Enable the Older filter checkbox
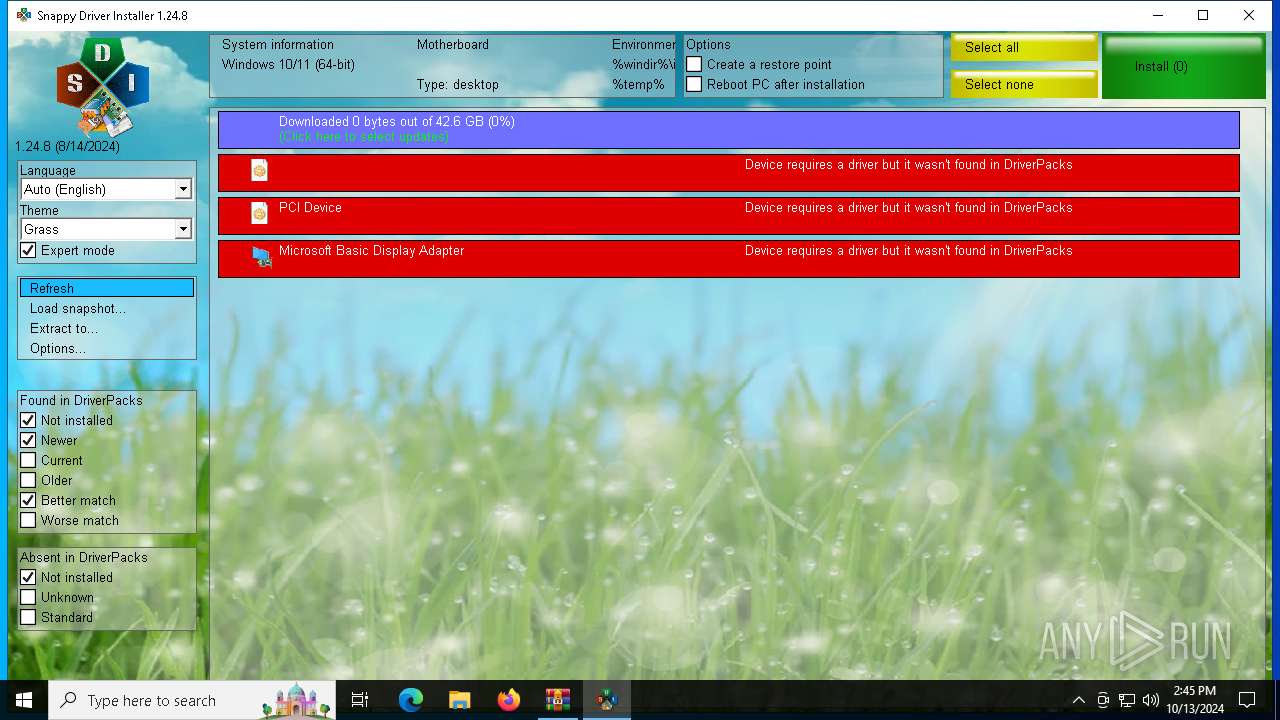The image size is (1280, 720). 28,480
